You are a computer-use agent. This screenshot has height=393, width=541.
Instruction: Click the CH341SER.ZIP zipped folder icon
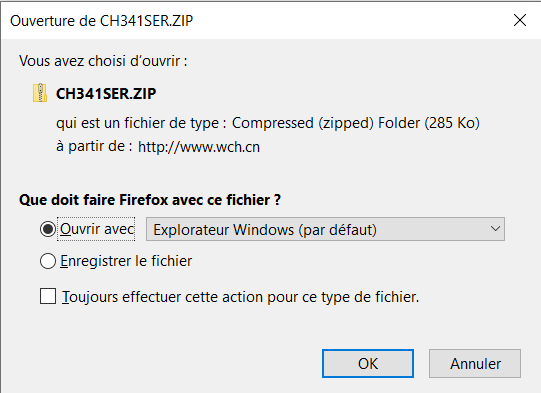[x=40, y=93]
